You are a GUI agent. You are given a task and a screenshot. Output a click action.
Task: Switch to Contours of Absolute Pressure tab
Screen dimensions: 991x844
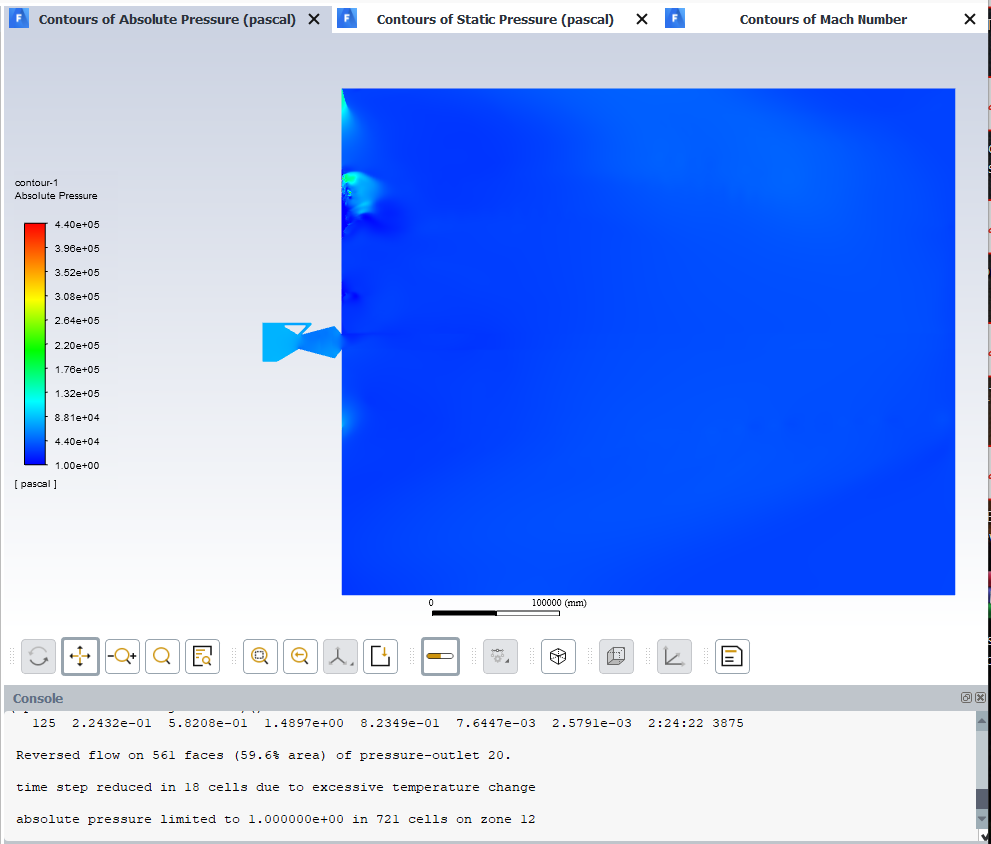tap(167, 20)
